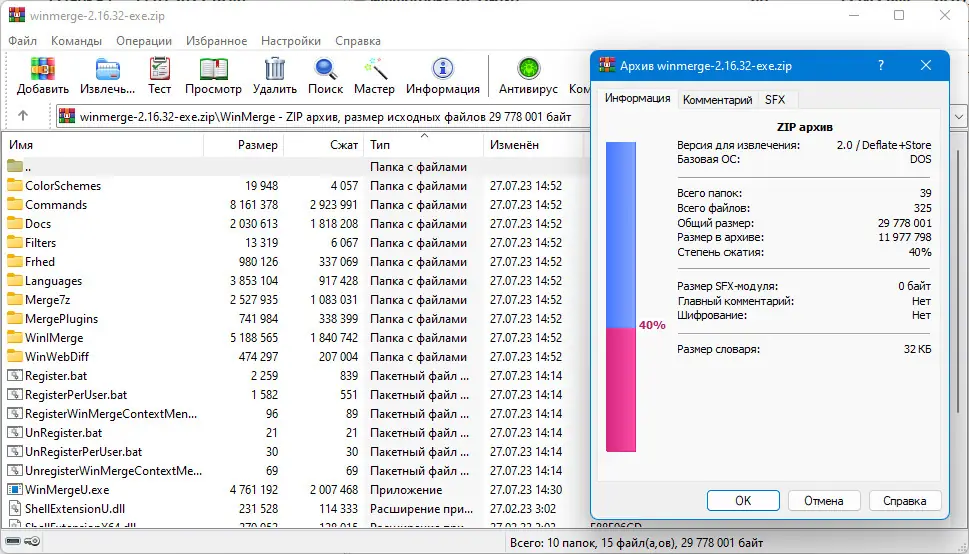Click the archive path address field
The width and height of the screenshot is (969, 554).
(x=321, y=117)
